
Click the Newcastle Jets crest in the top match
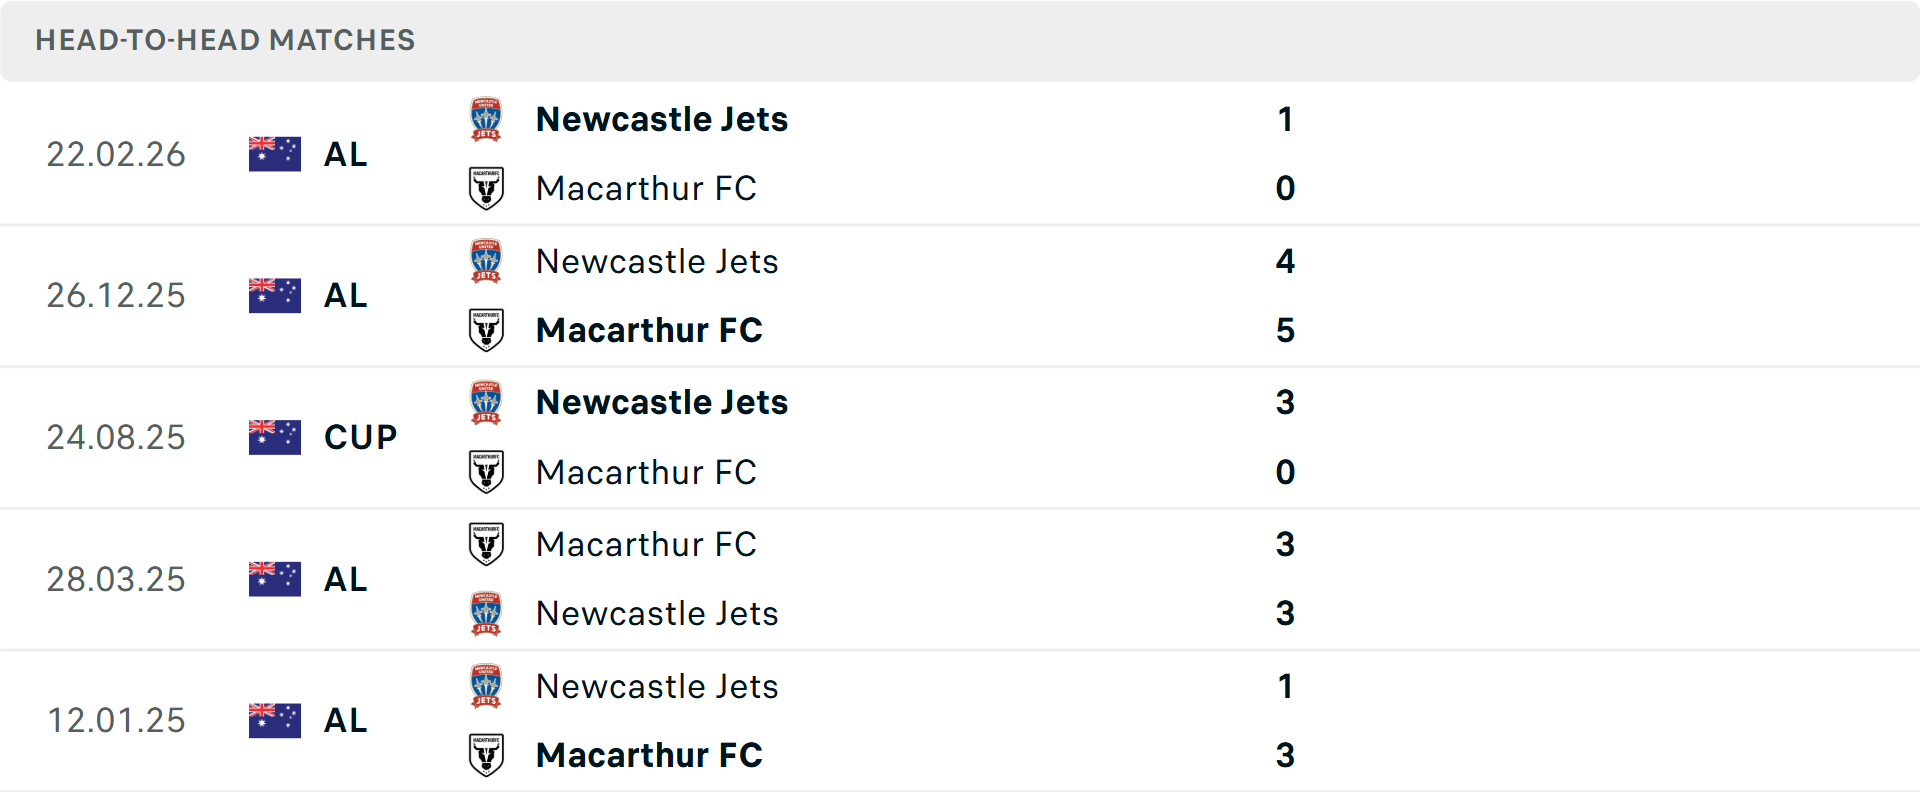click(x=486, y=117)
